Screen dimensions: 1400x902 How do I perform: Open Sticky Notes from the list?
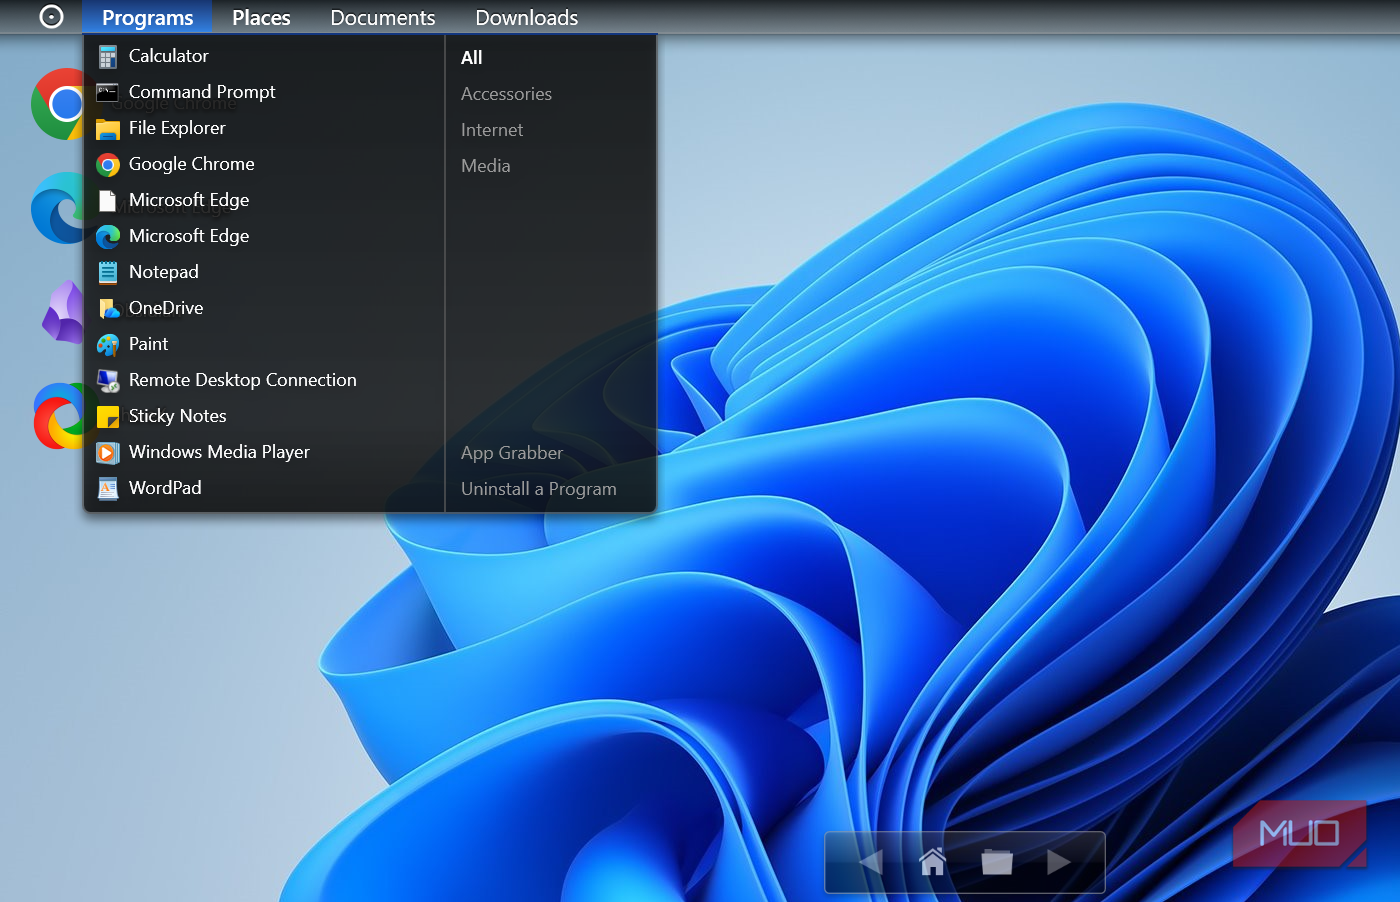click(x=177, y=416)
